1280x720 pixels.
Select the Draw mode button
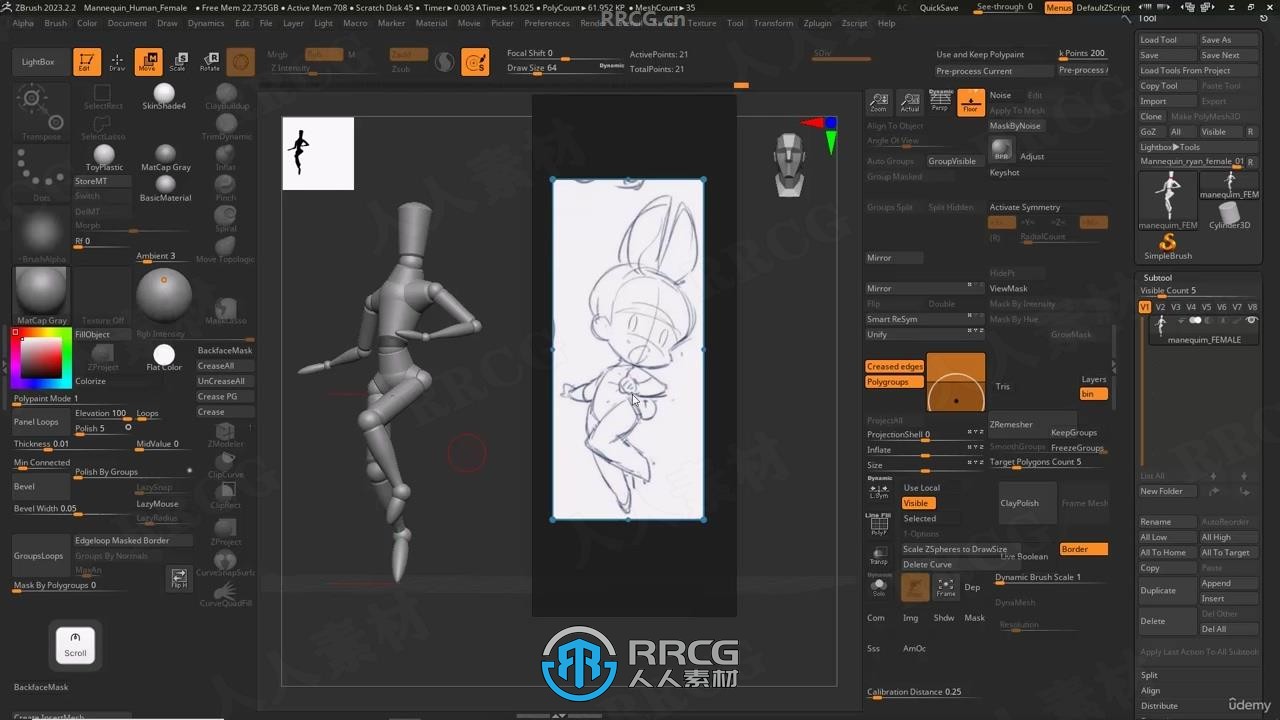(x=117, y=62)
